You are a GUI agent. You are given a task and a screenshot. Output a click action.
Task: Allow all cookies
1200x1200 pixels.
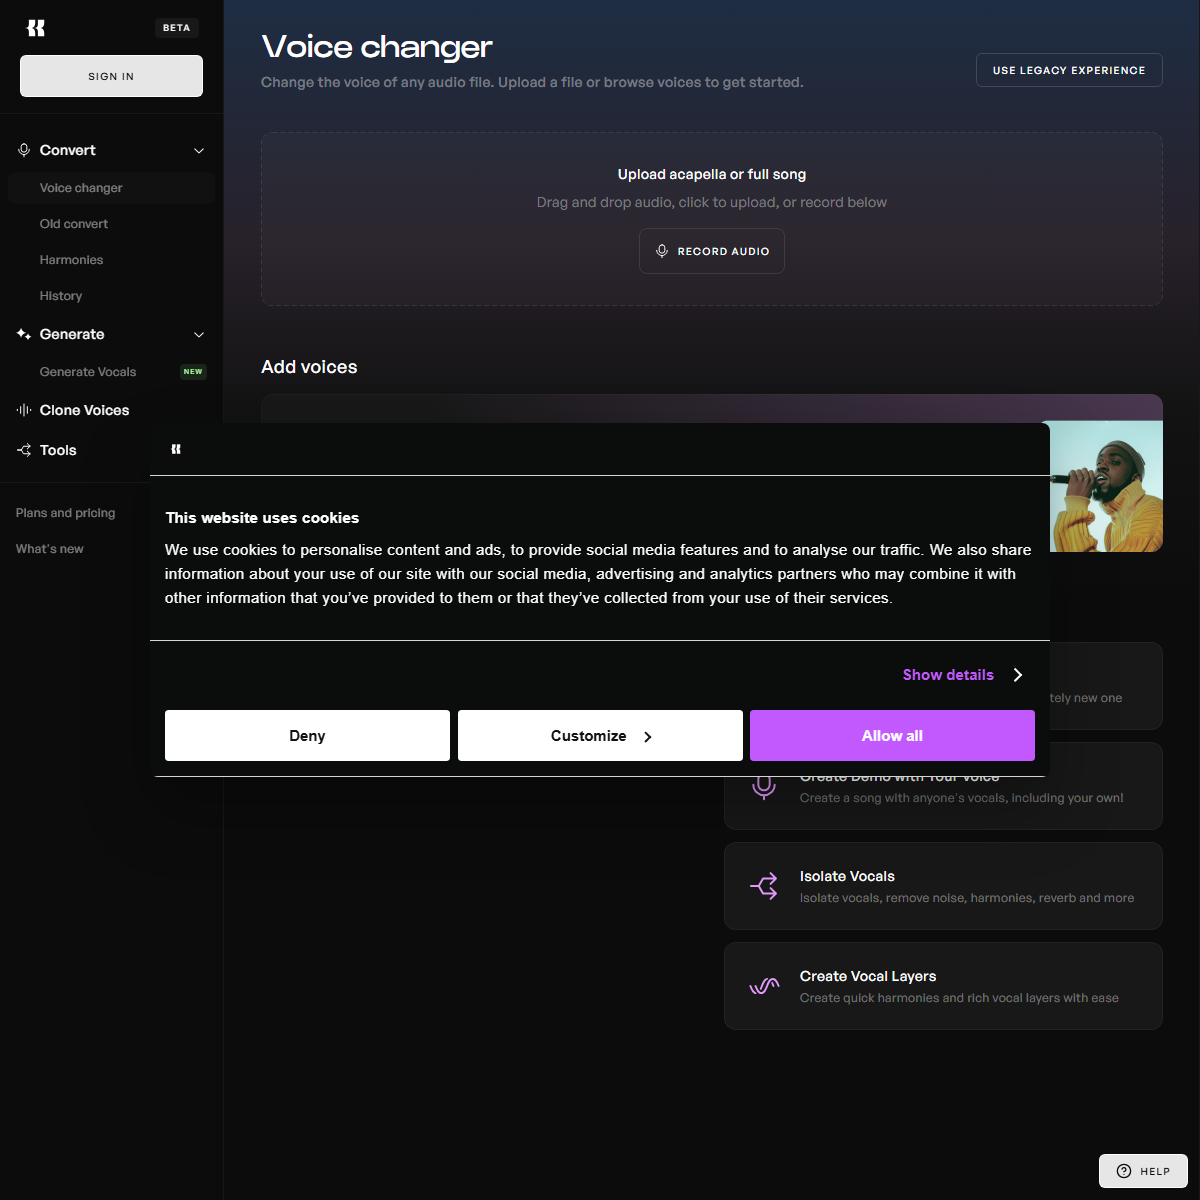[x=892, y=735]
